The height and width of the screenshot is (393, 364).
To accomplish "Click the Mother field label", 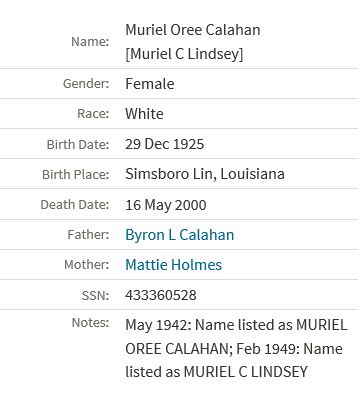I will coord(86,265).
